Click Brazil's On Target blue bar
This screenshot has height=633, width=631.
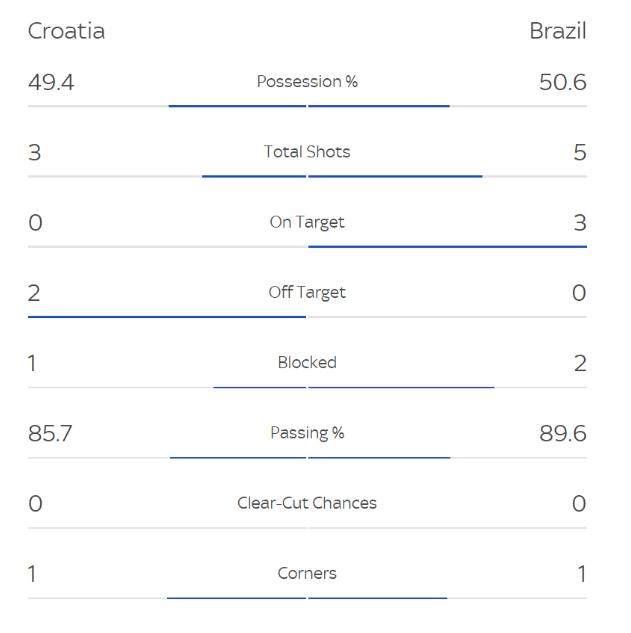pyautogui.click(x=447, y=246)
